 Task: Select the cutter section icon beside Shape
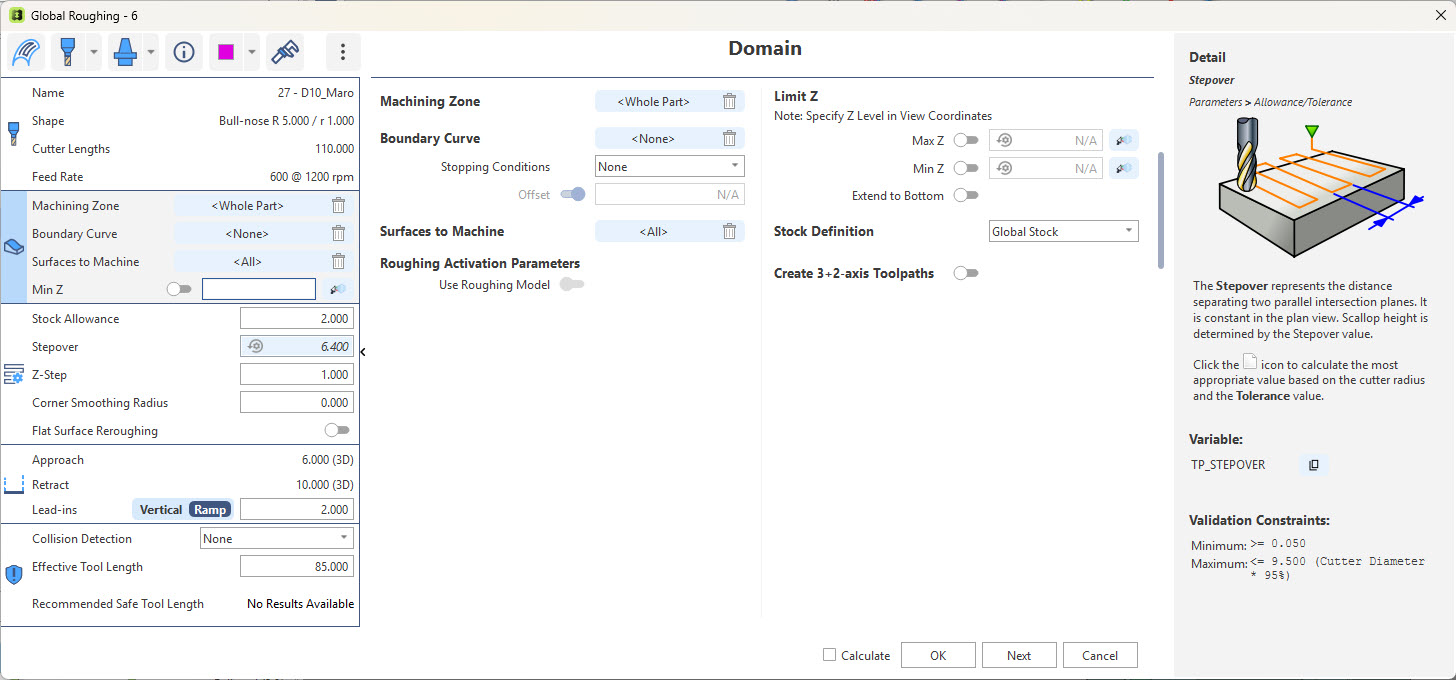(13, 134)
